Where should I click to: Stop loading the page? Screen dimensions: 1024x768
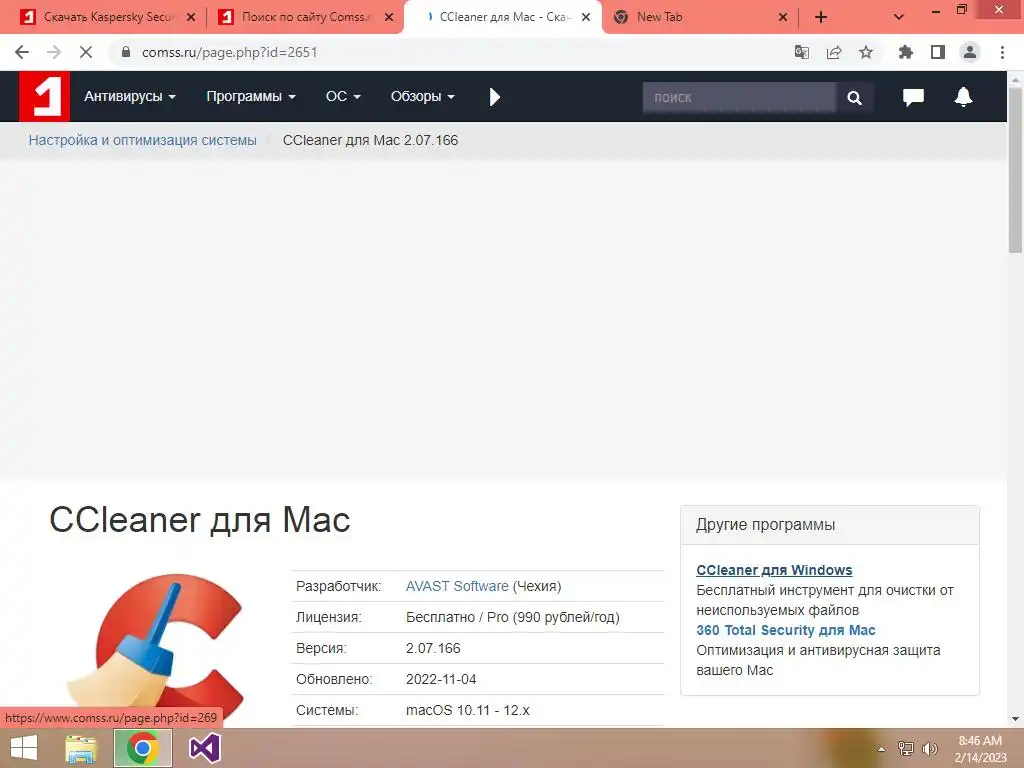coord(86,52)
